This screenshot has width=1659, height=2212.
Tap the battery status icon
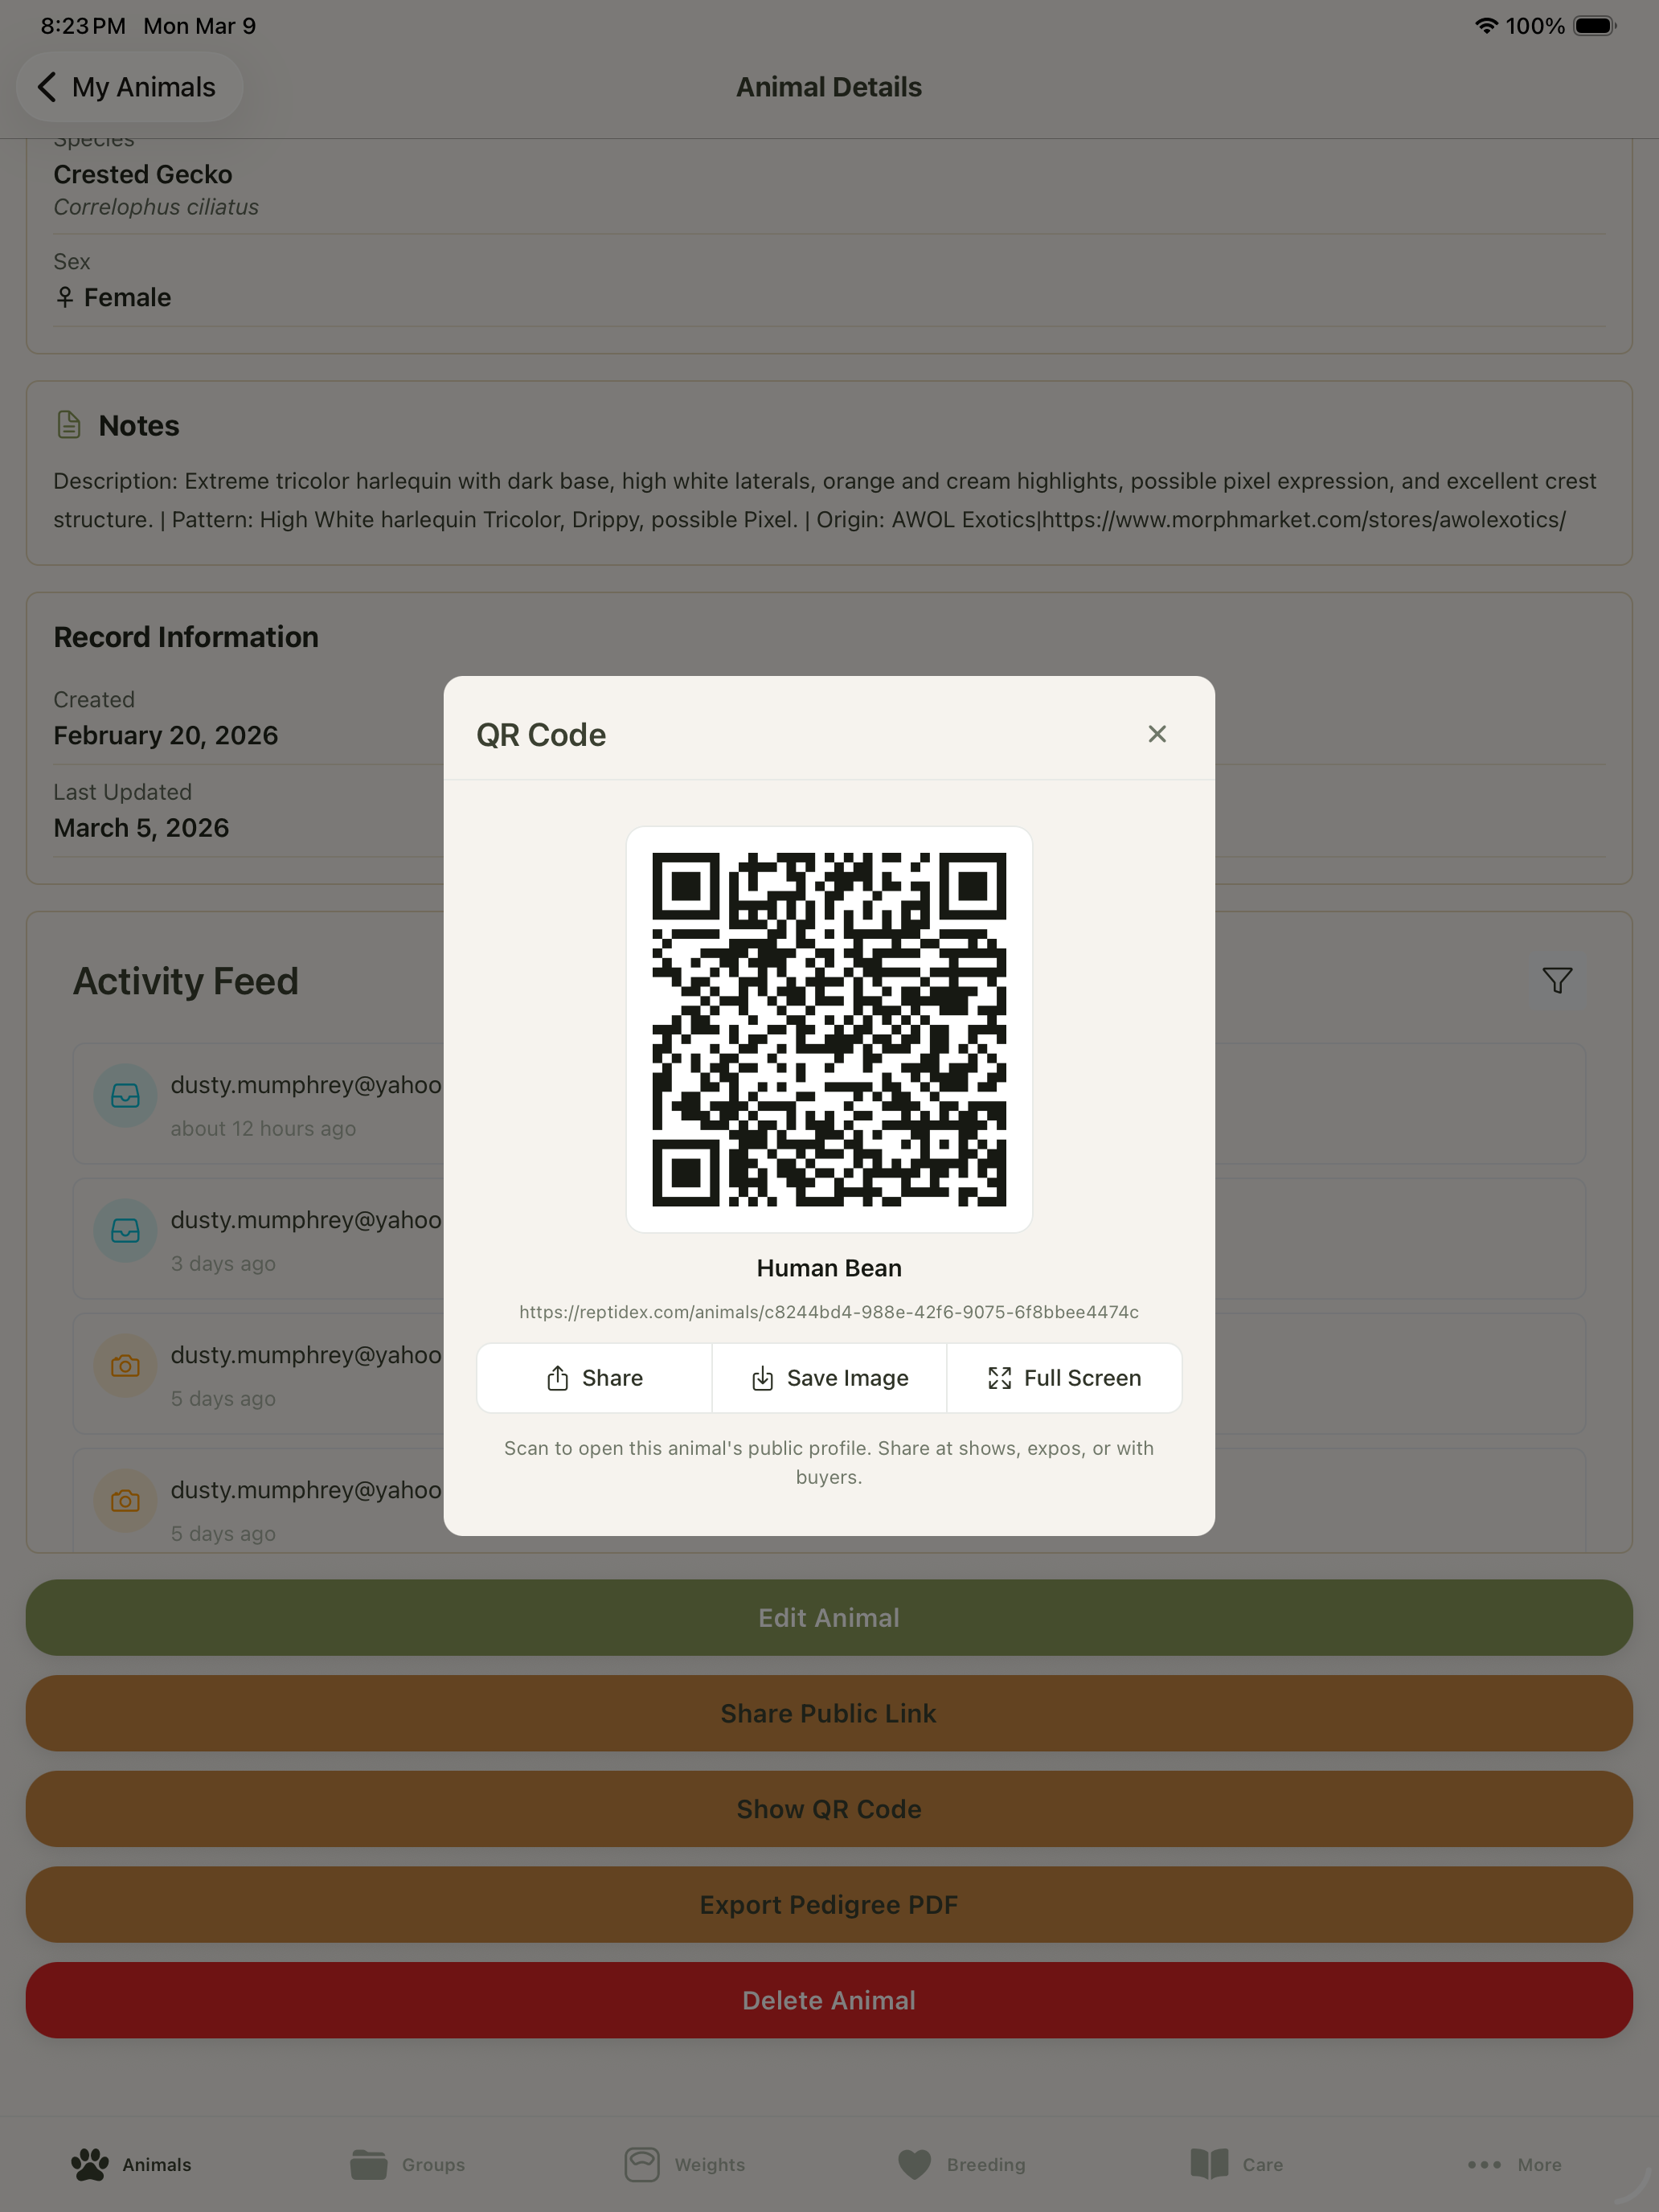[x=1595, y=26]
